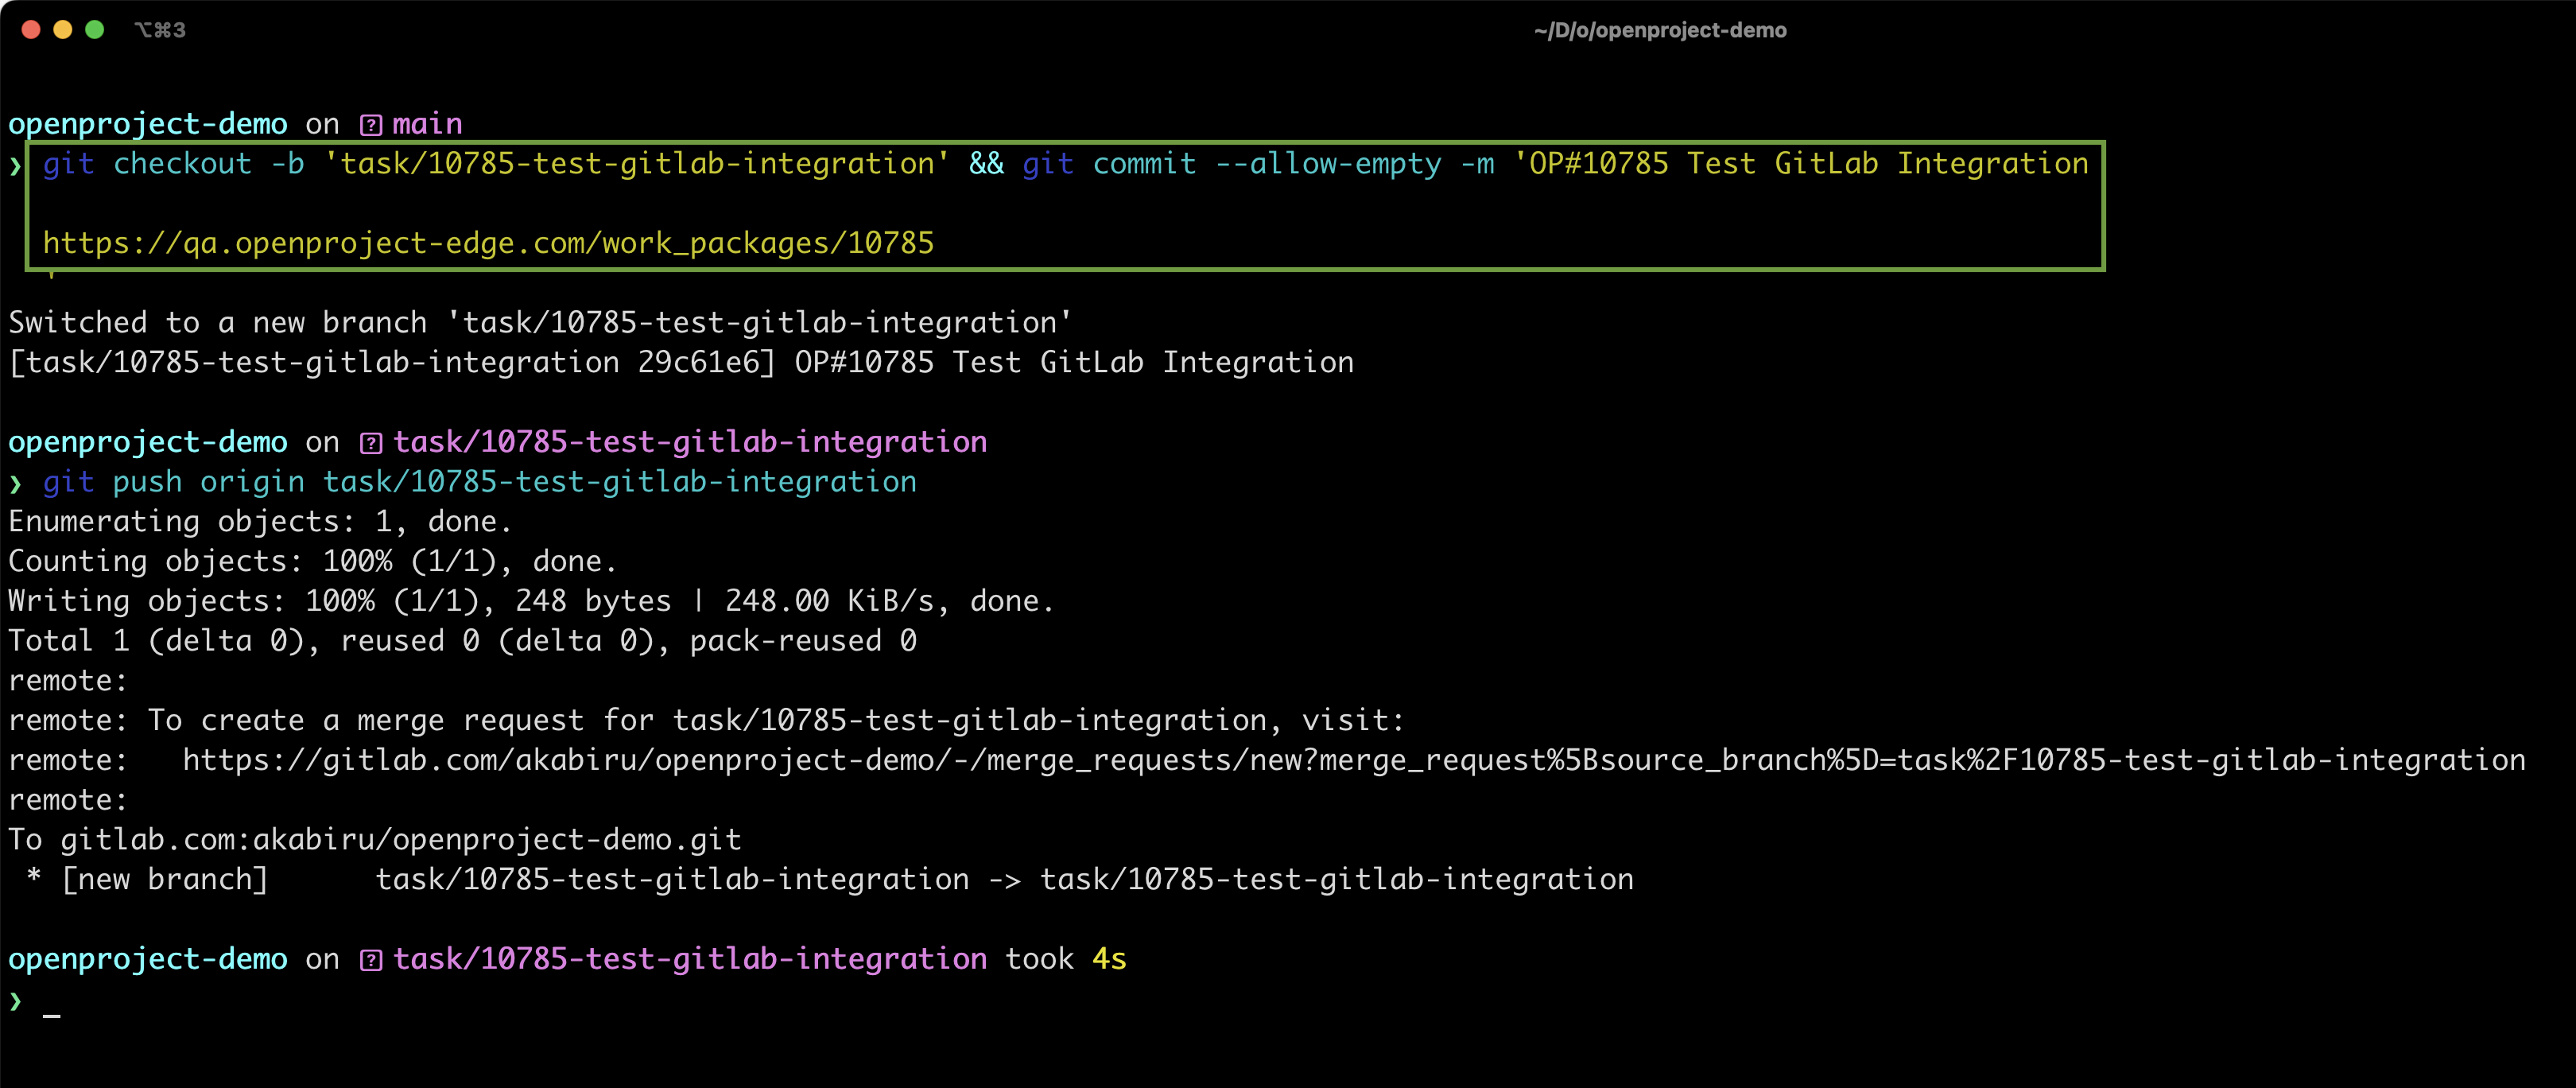Click the [new branch] output text

(x=165, y=879)
